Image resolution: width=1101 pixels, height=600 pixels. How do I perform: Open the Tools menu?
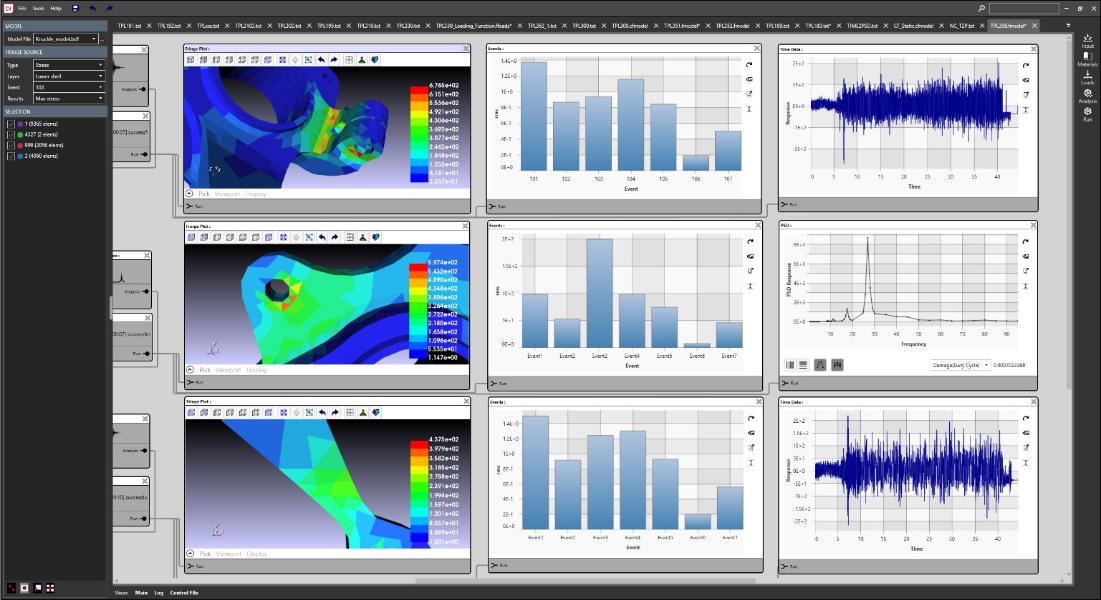pyautogui.click(x=38, y=8)
